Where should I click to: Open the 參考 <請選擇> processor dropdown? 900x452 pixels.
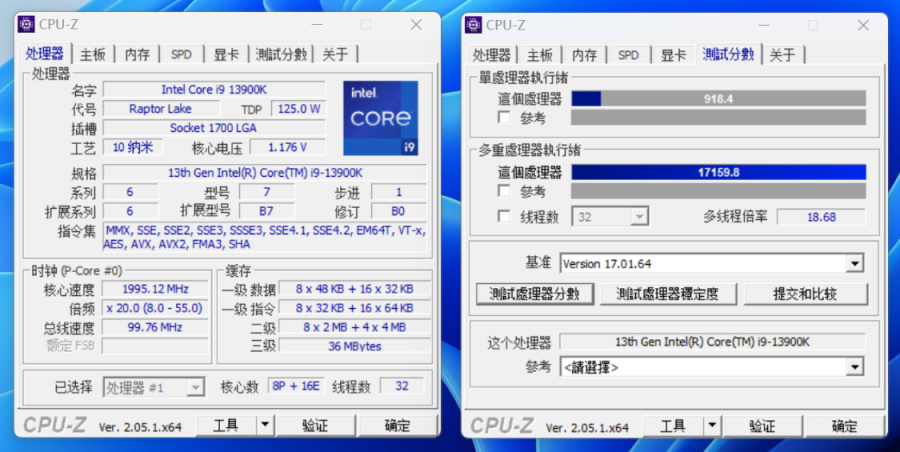711,367
